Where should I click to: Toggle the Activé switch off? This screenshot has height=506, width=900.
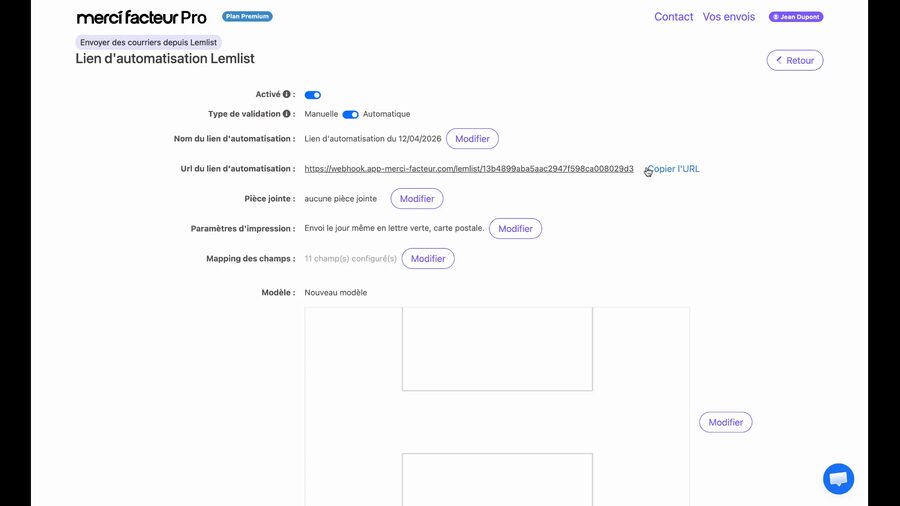click(x=313, y=95)
